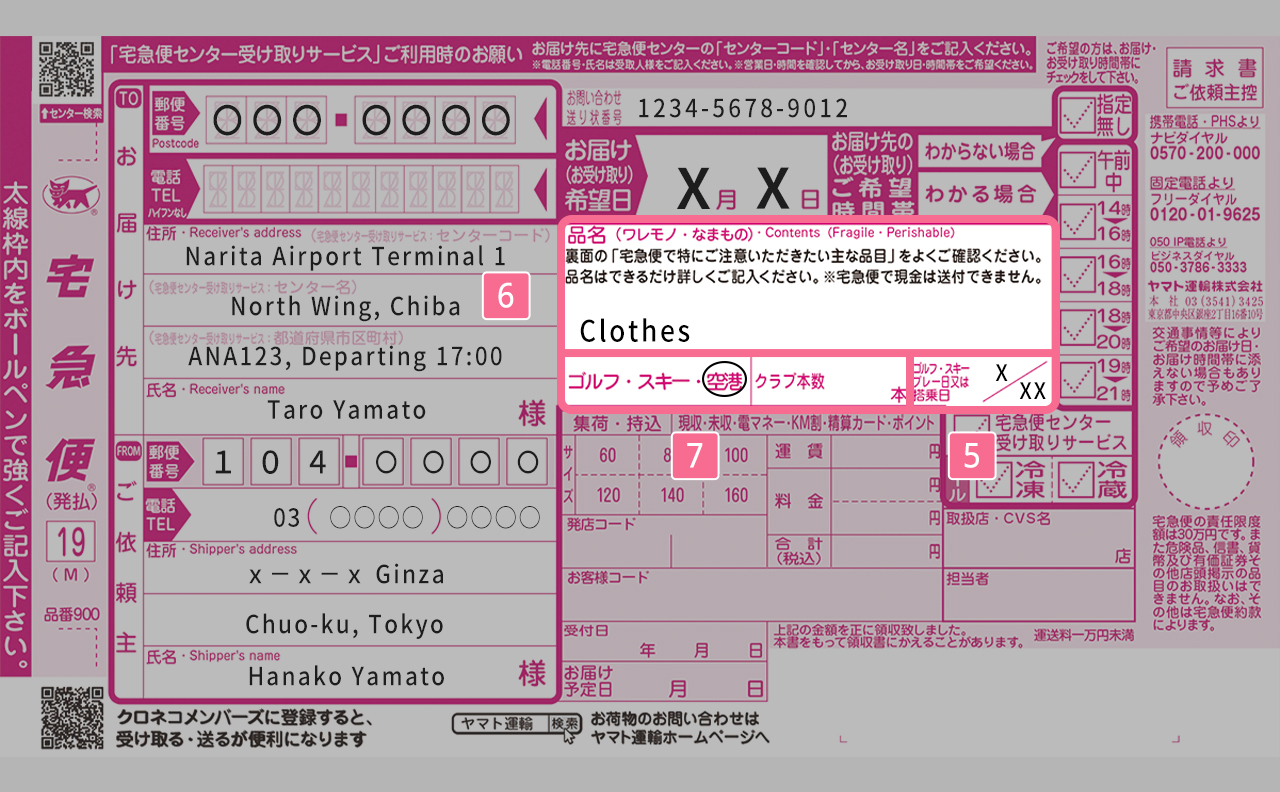Click the triangle arrow beside the receiver postcode
Image resolution: width=1280 pixels, height=792 pixels.
pos(541,120)
